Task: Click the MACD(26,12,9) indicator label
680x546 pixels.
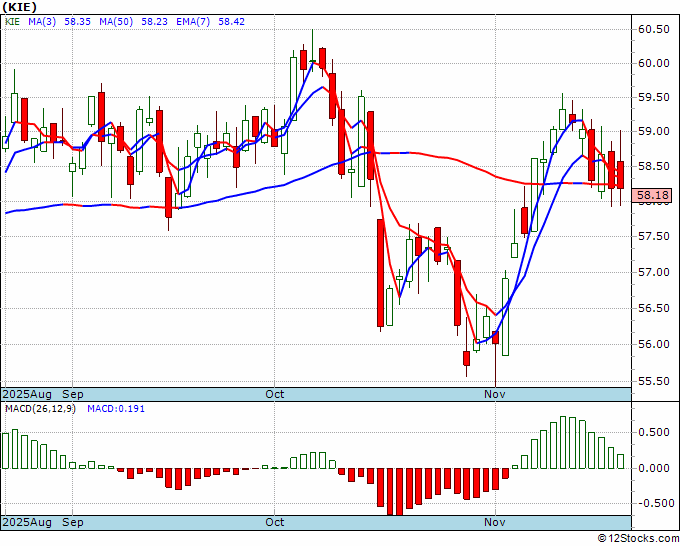Action: click(x=40, y=409)
